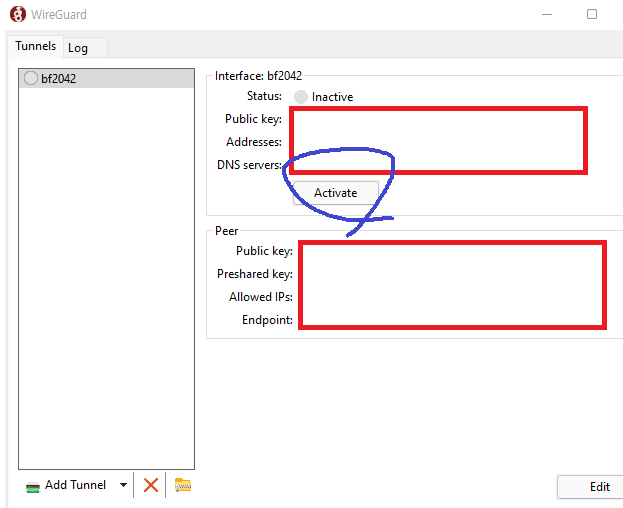Viewport: 623px width, 508px height.
Task: Select the Tunnels tab
Action: 36,46
